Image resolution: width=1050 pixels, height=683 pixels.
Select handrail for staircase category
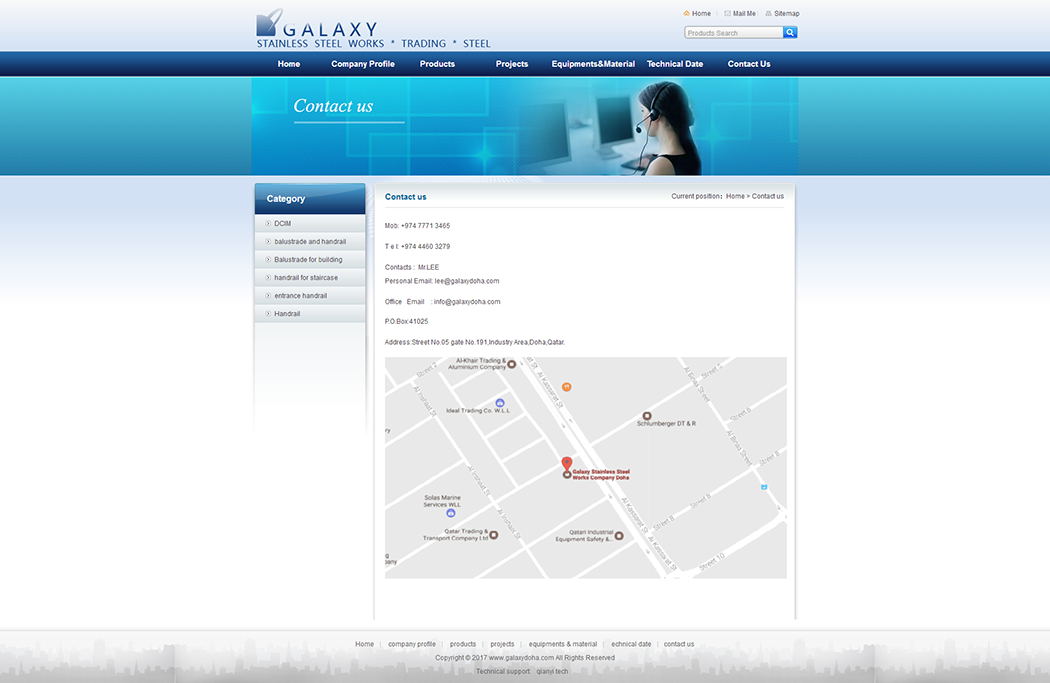click(x=306, y=278)
